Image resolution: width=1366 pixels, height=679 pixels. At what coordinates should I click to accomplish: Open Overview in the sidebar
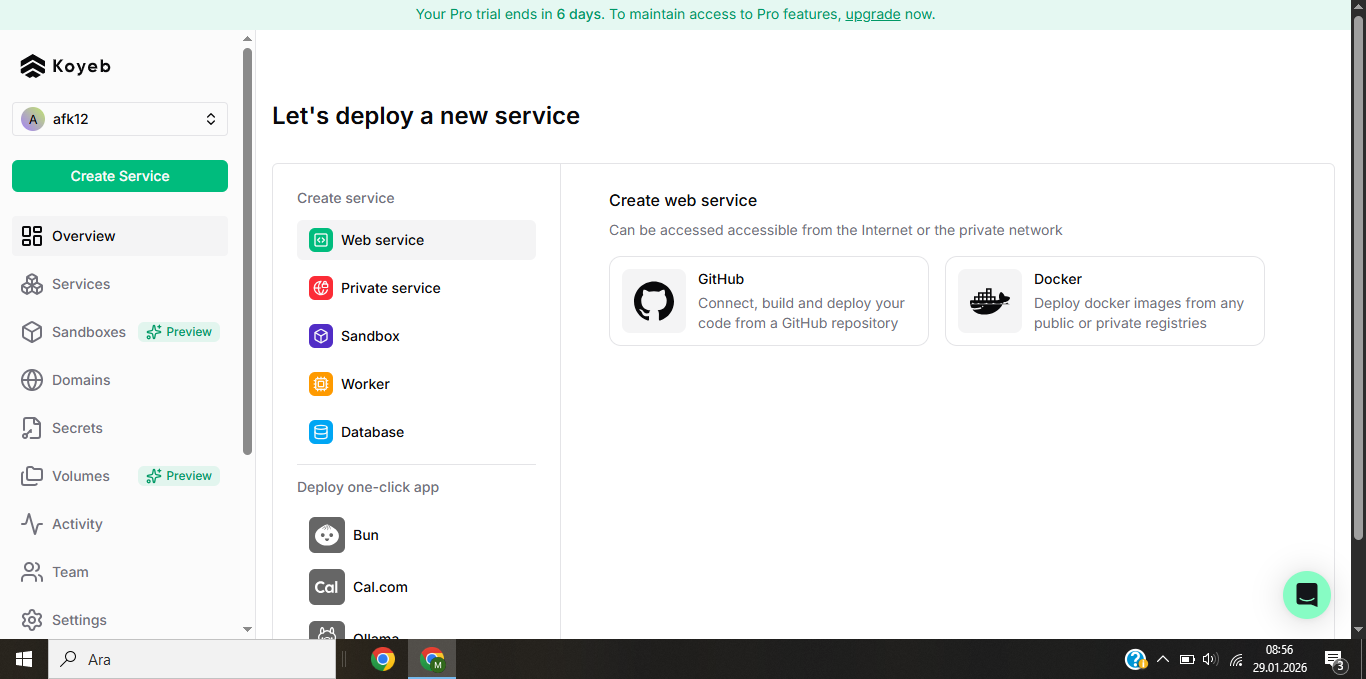(120, 236)
